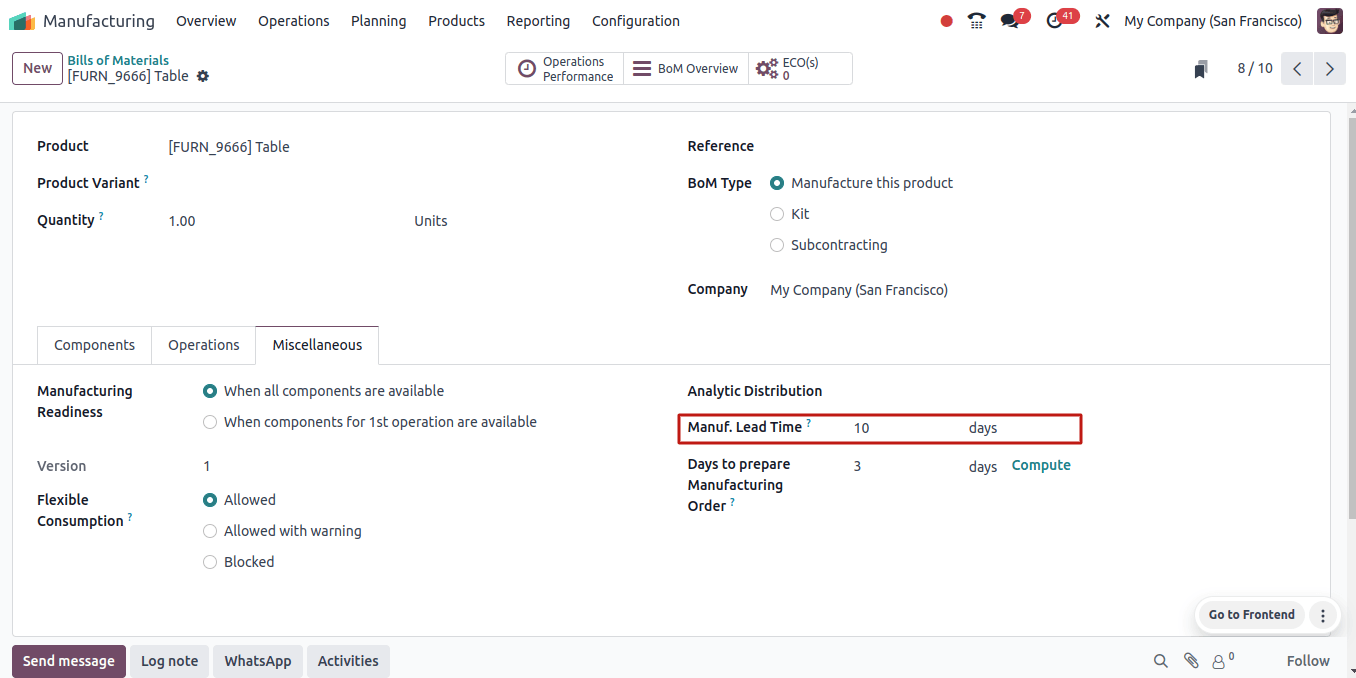Click the Compute link
The image size is (1356, 678).
pos(1041,465)
